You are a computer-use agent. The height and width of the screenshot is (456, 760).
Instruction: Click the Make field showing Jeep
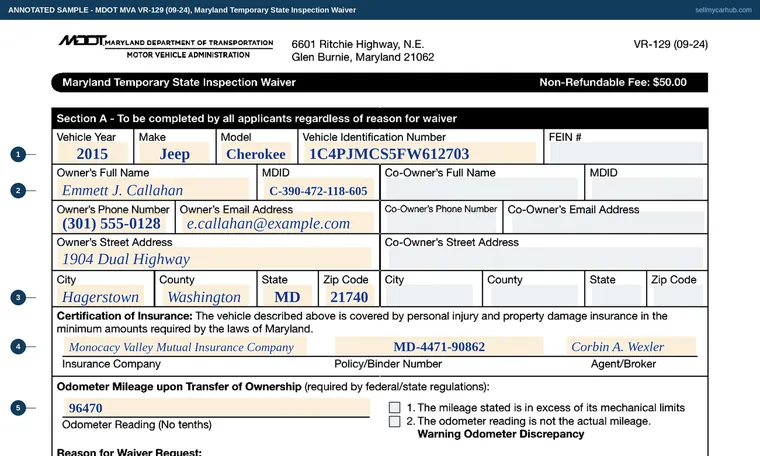point(174,153)
